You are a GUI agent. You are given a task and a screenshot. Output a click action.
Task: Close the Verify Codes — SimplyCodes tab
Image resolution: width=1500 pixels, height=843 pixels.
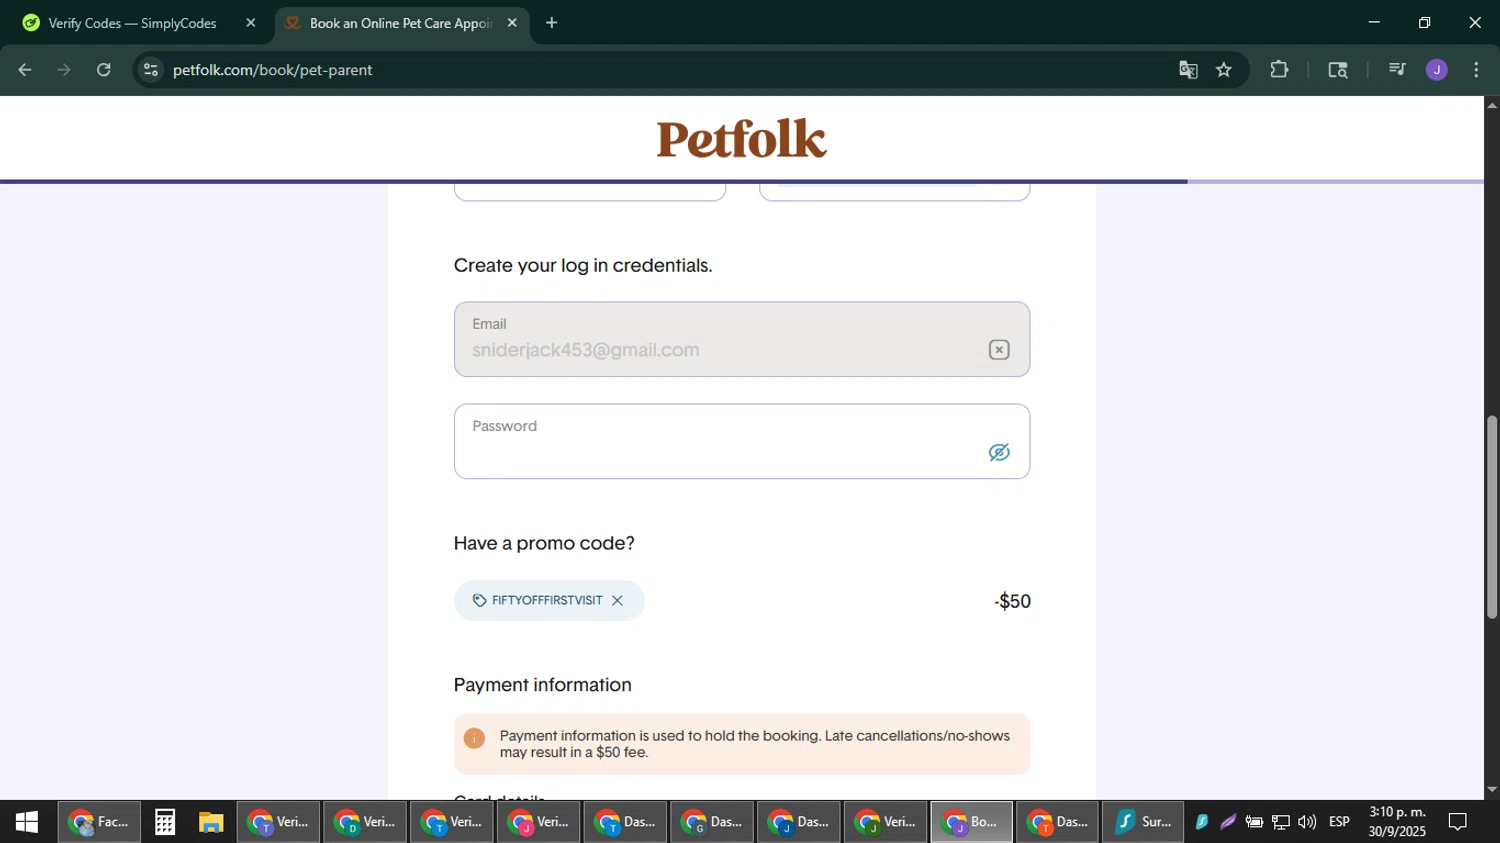[251, 23]
